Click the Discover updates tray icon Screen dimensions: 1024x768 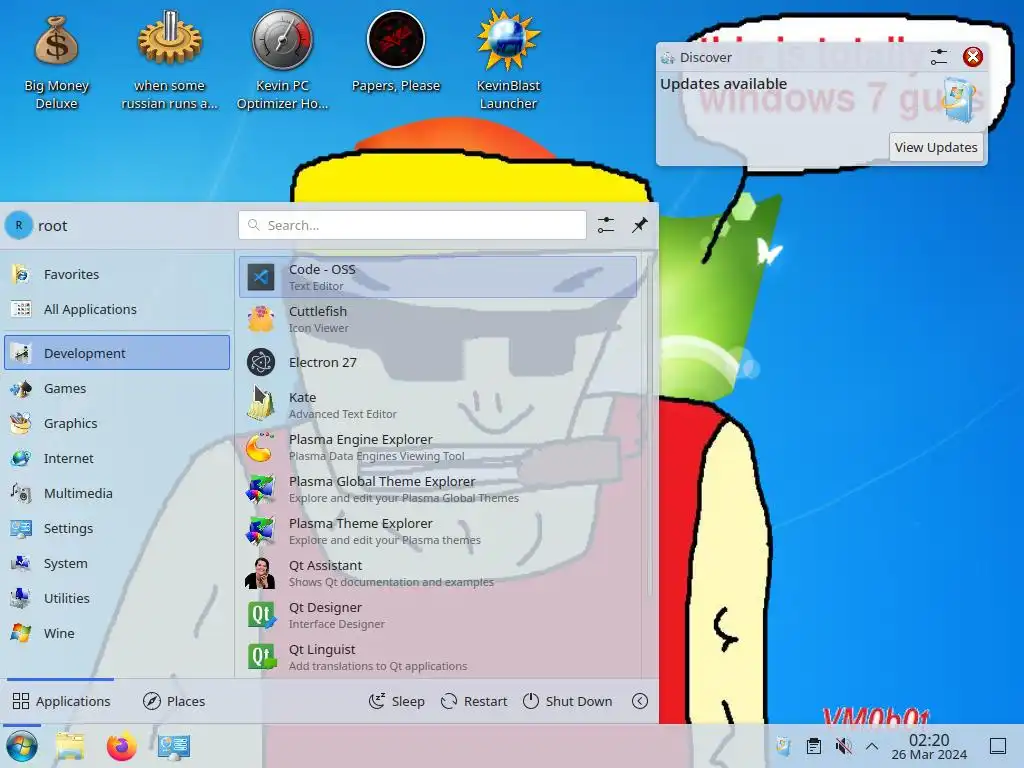tap(783, 746)
